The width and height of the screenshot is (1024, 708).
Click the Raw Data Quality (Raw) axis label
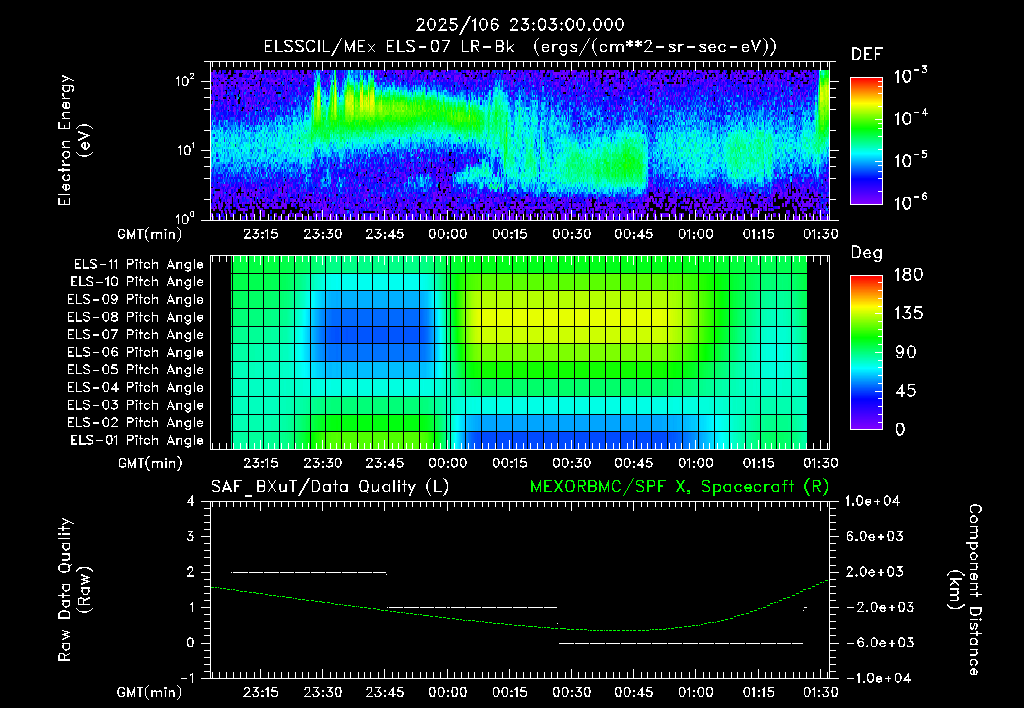(74, 590)
